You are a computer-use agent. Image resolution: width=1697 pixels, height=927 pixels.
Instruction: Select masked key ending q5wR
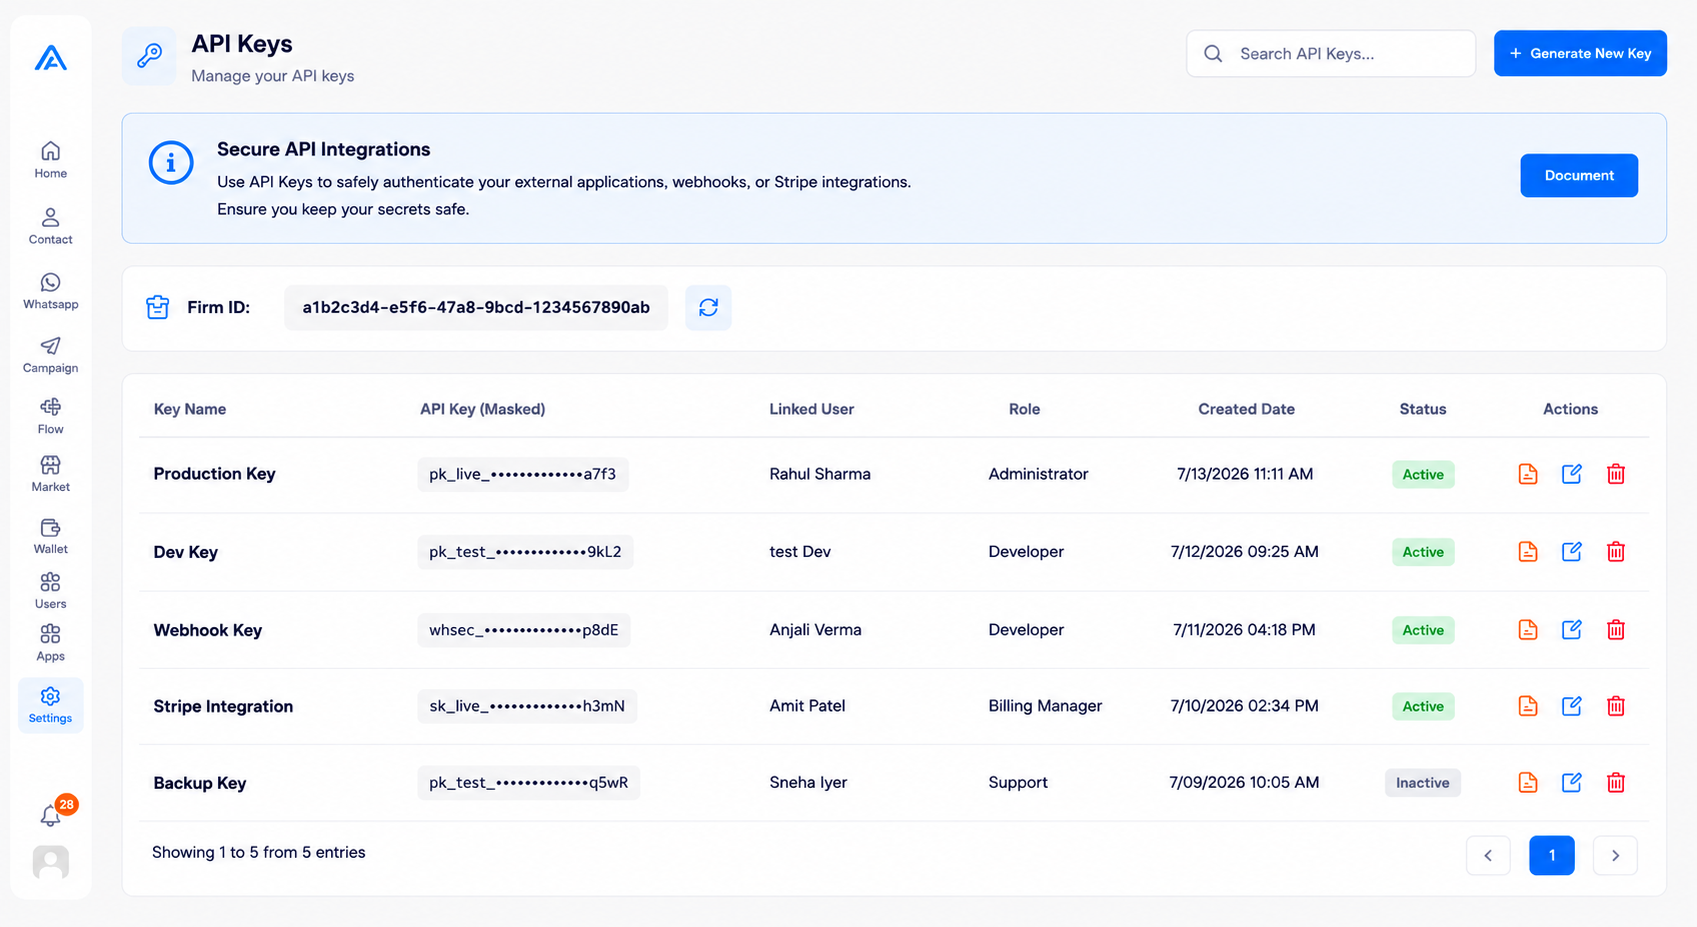coord(529,783)
